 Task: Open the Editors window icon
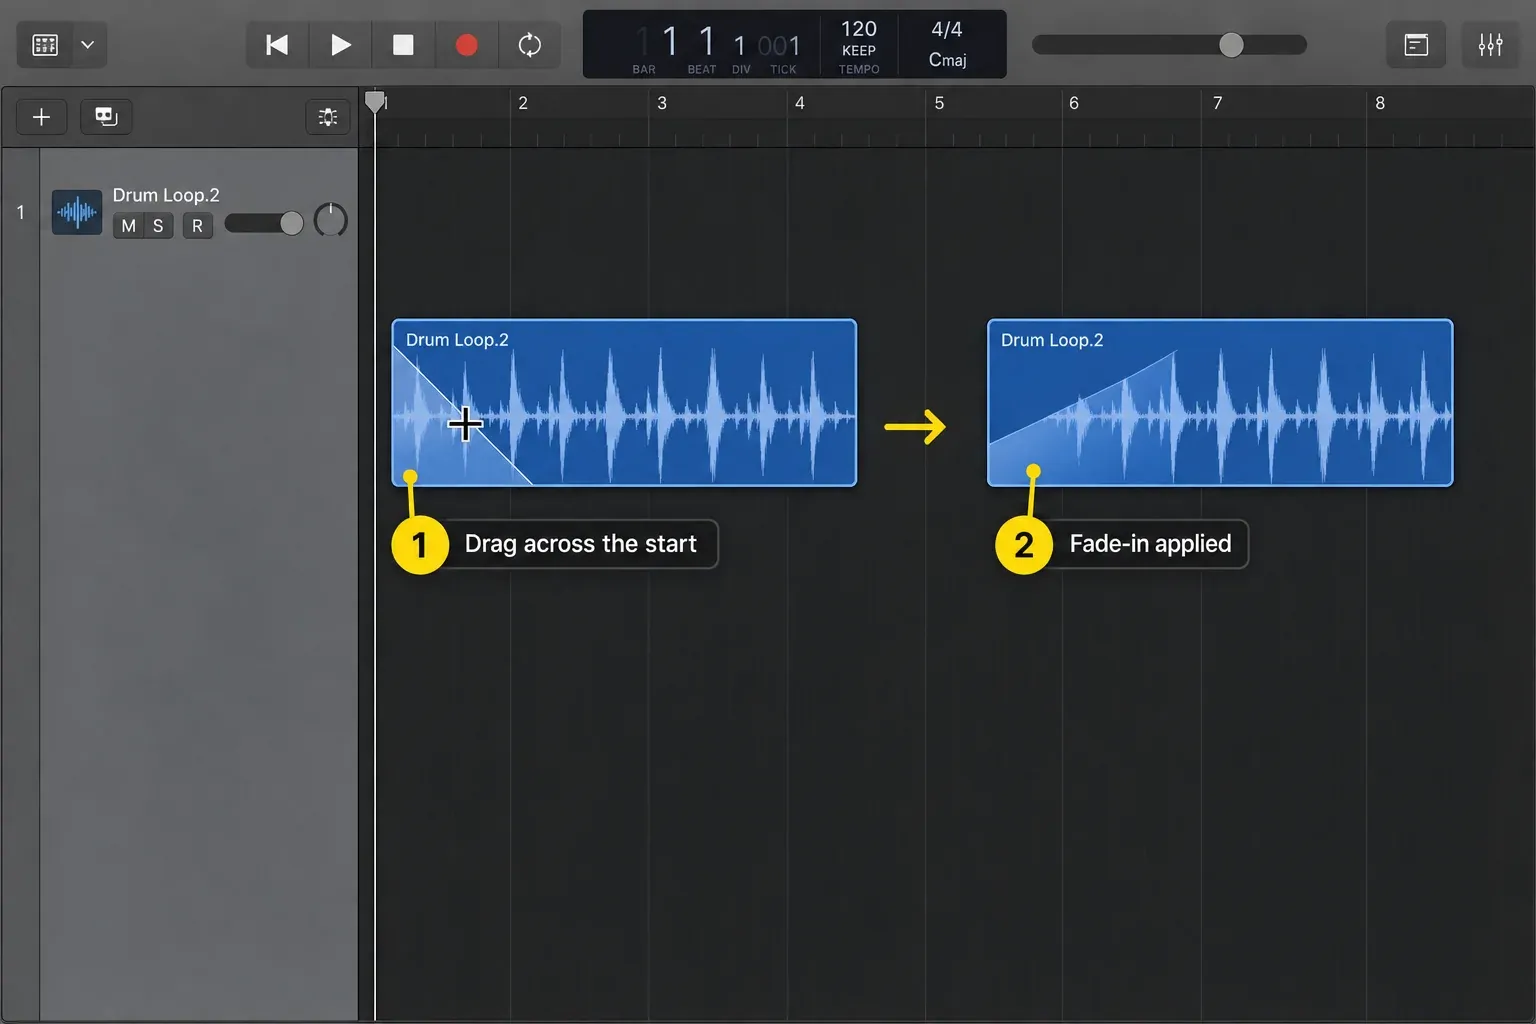[1416, 45]
